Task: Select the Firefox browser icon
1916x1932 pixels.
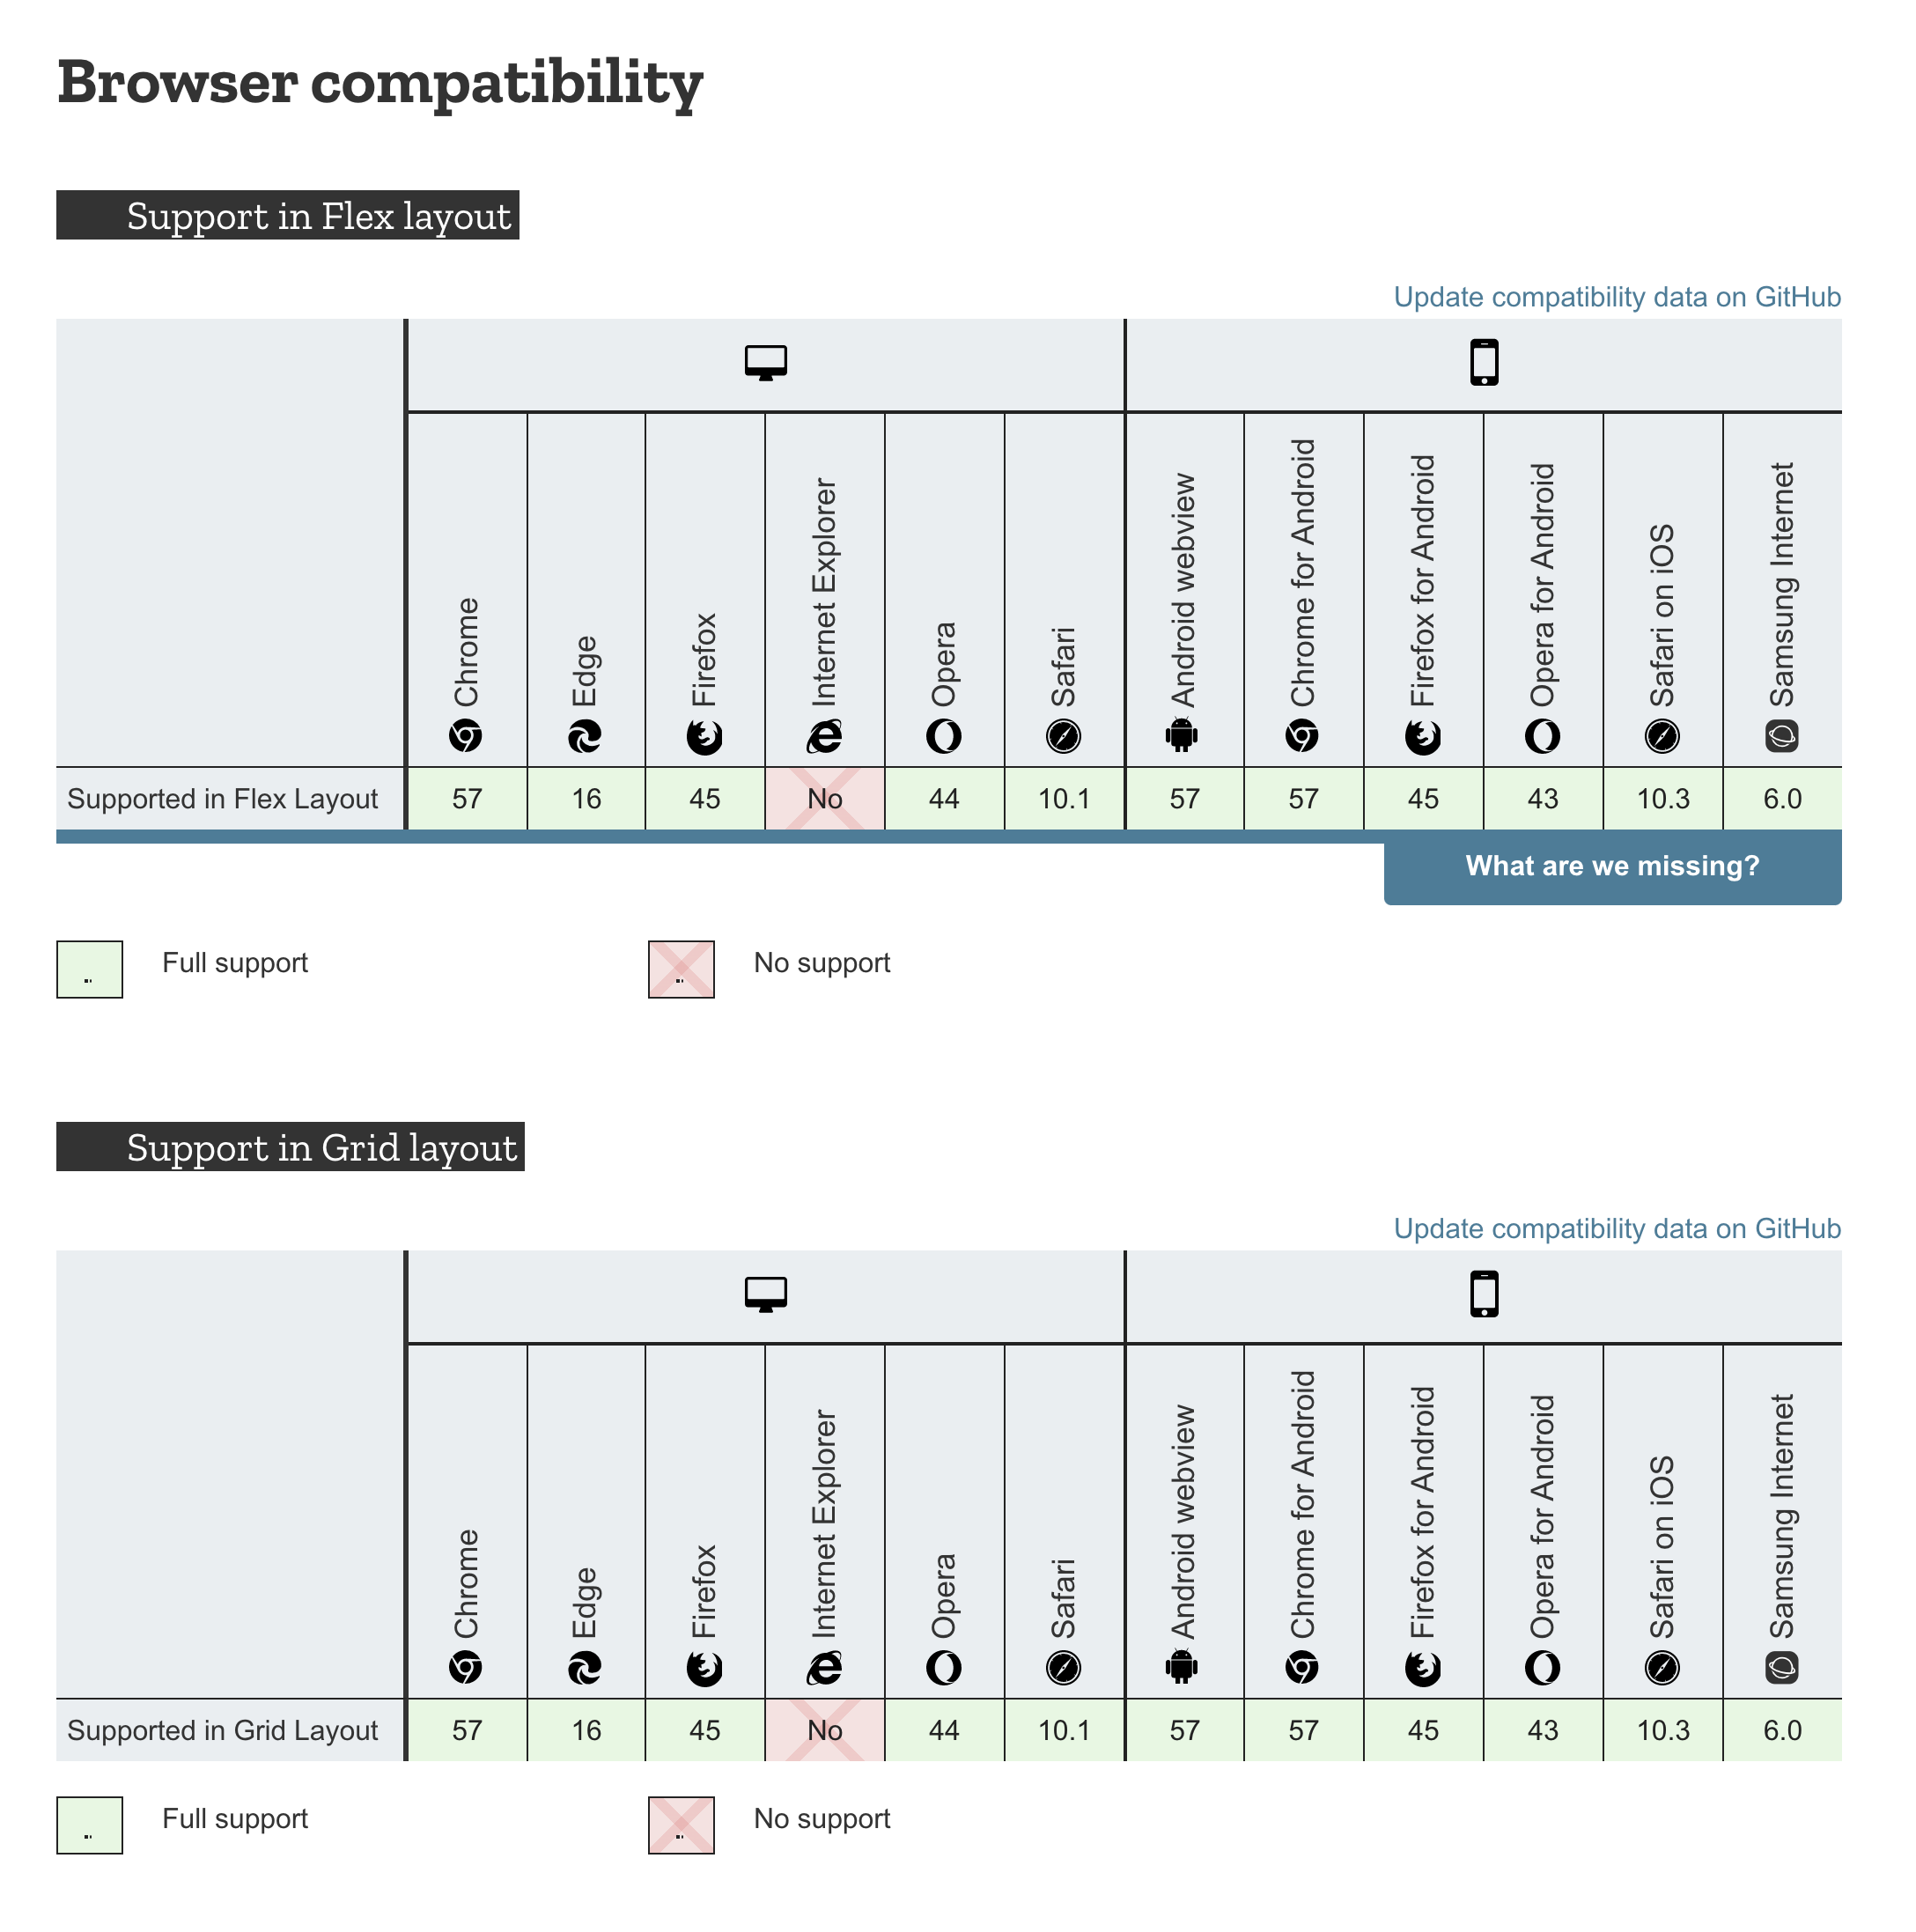Action: click(x=705, y=736)
